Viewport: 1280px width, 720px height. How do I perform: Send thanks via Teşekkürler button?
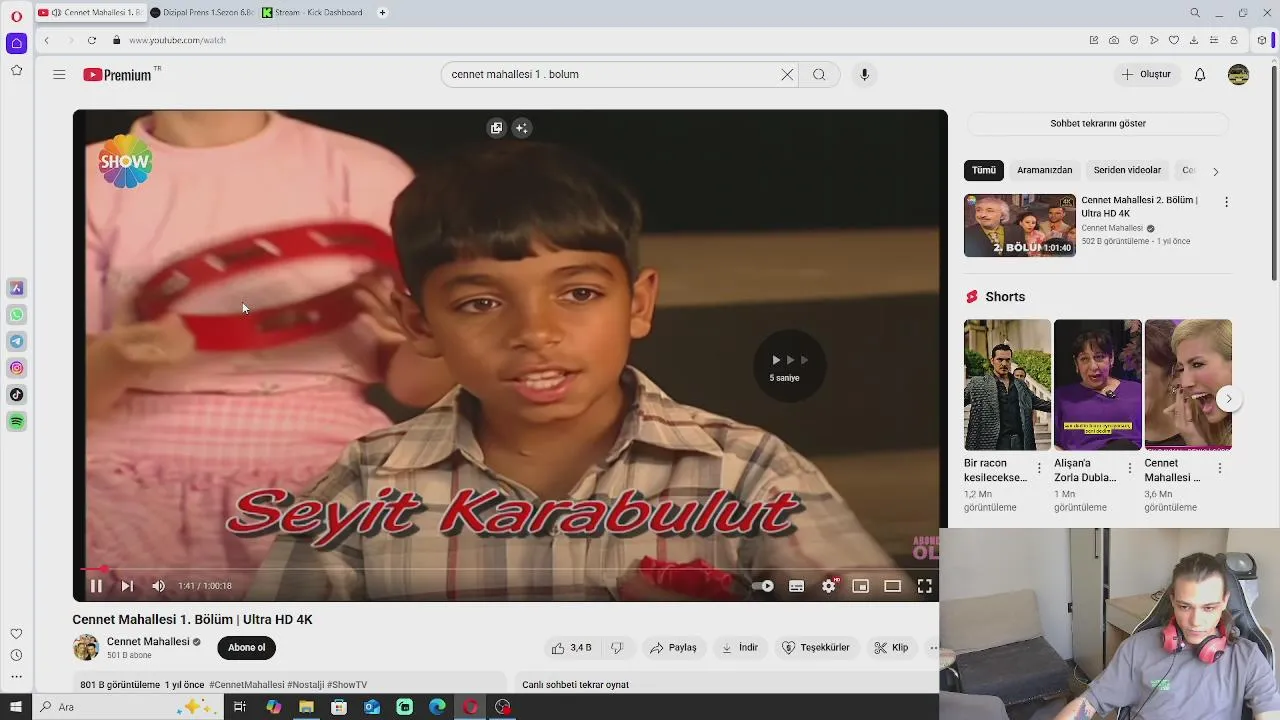[815, 648]
